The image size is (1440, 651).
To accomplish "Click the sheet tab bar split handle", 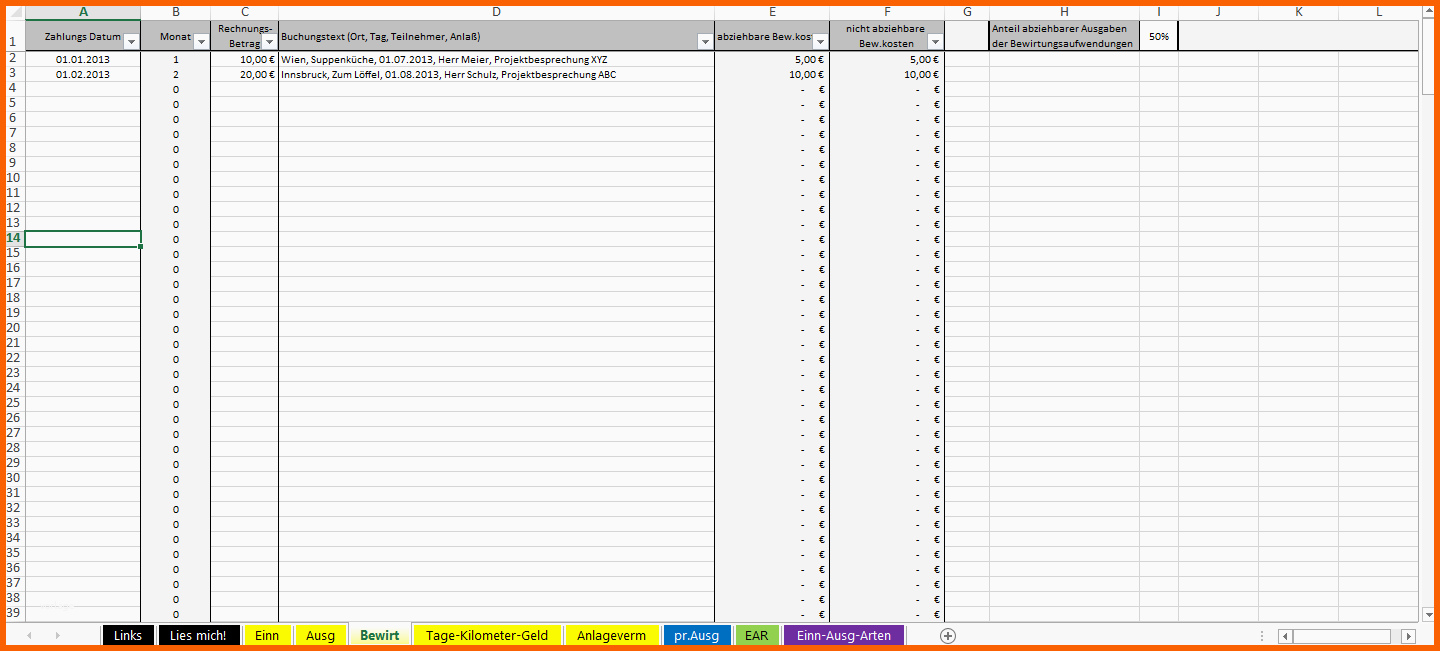I will (1262, 636).
